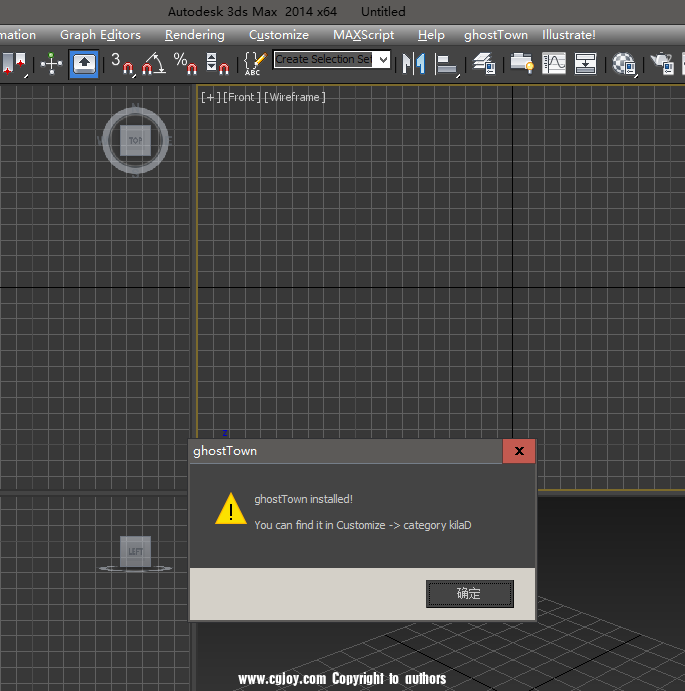
Task: Open the Illustrate! menu
Action: (x=569, y=35)
